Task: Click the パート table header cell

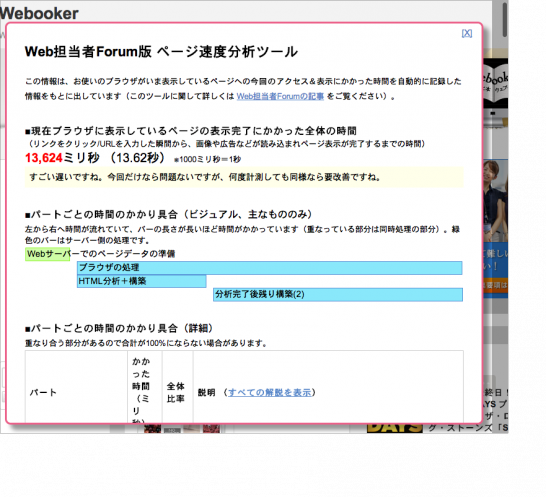Action: point(76,387)
